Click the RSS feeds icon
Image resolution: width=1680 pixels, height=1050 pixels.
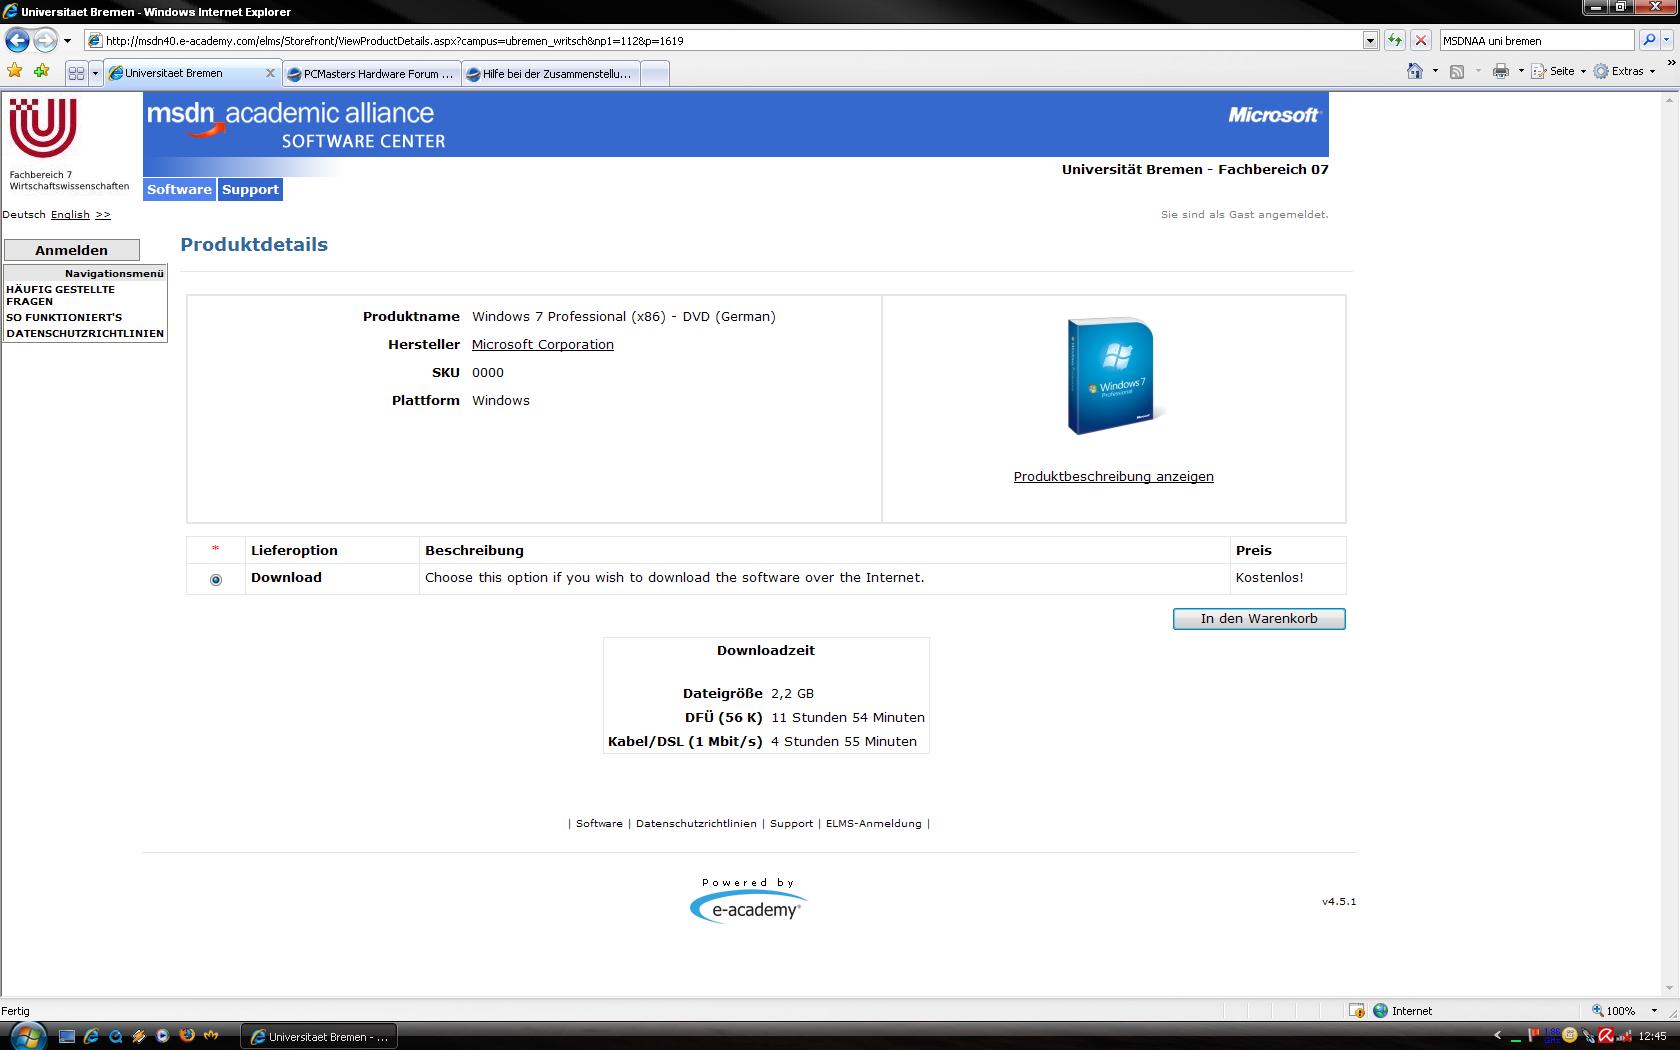(1457, 71)
